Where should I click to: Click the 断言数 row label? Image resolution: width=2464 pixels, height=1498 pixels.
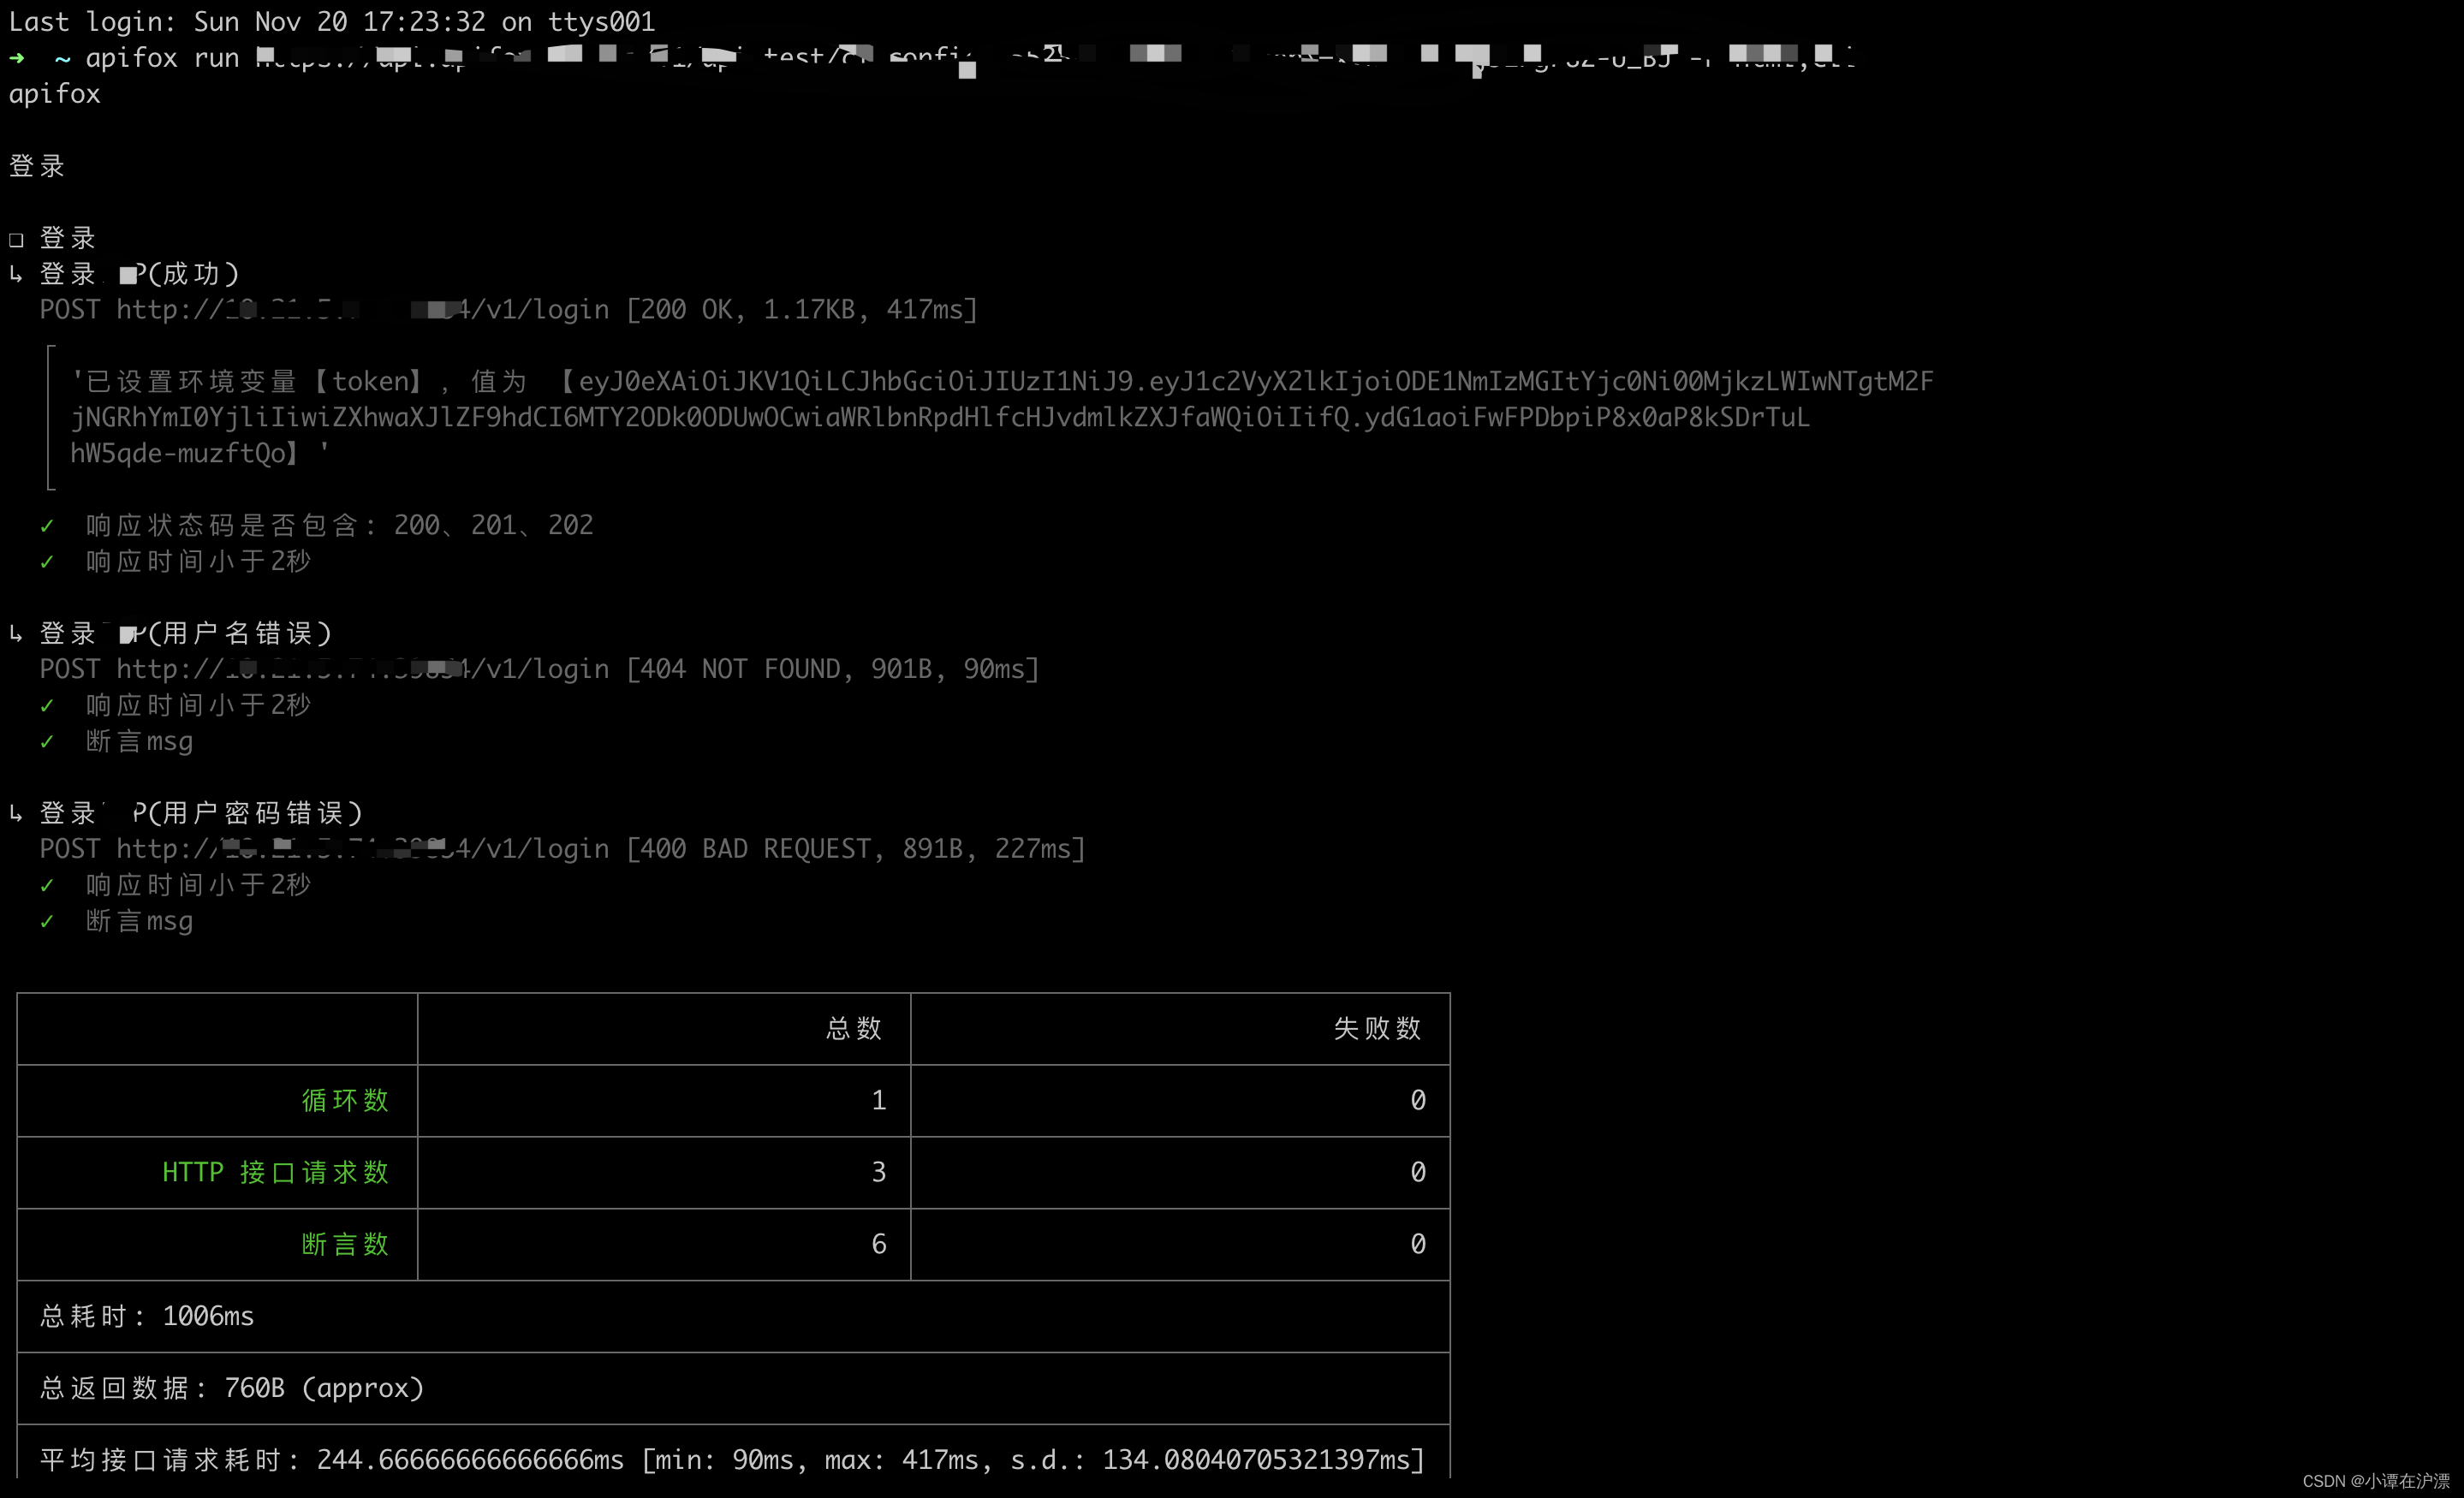pyautogui.click(x=345, y=1244)
